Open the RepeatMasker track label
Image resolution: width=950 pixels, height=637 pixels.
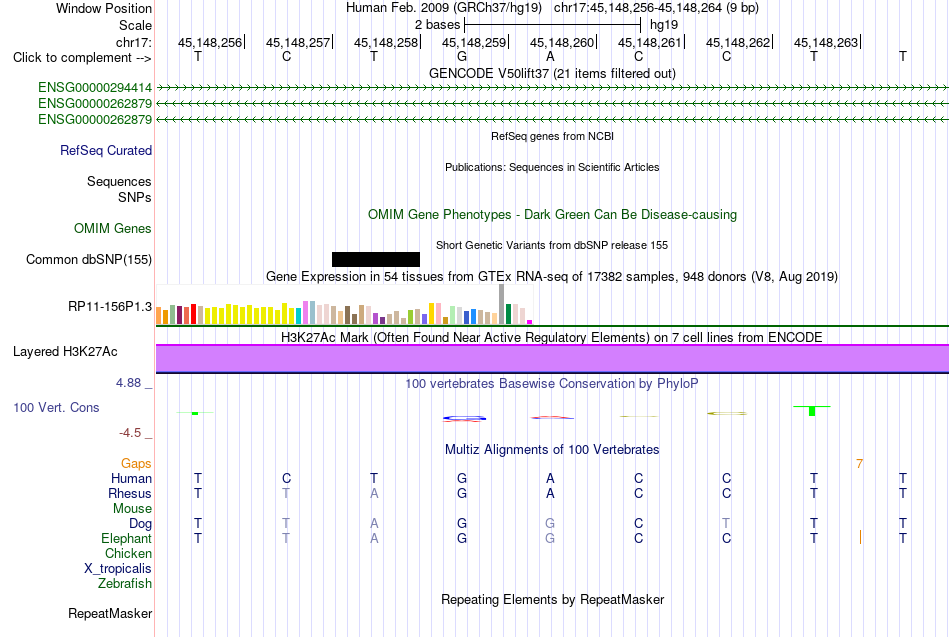[110, 613]
